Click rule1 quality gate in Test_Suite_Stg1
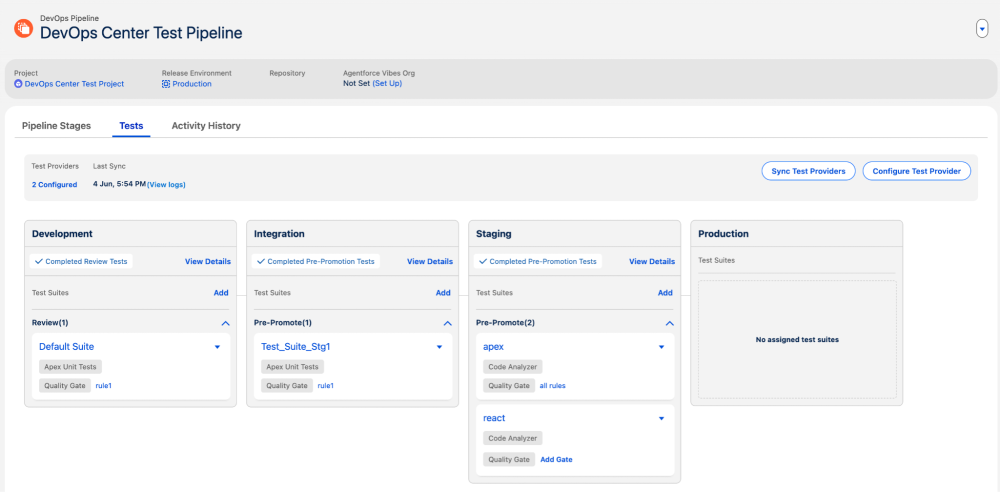 pyautogui.click(x=326, y=385)
